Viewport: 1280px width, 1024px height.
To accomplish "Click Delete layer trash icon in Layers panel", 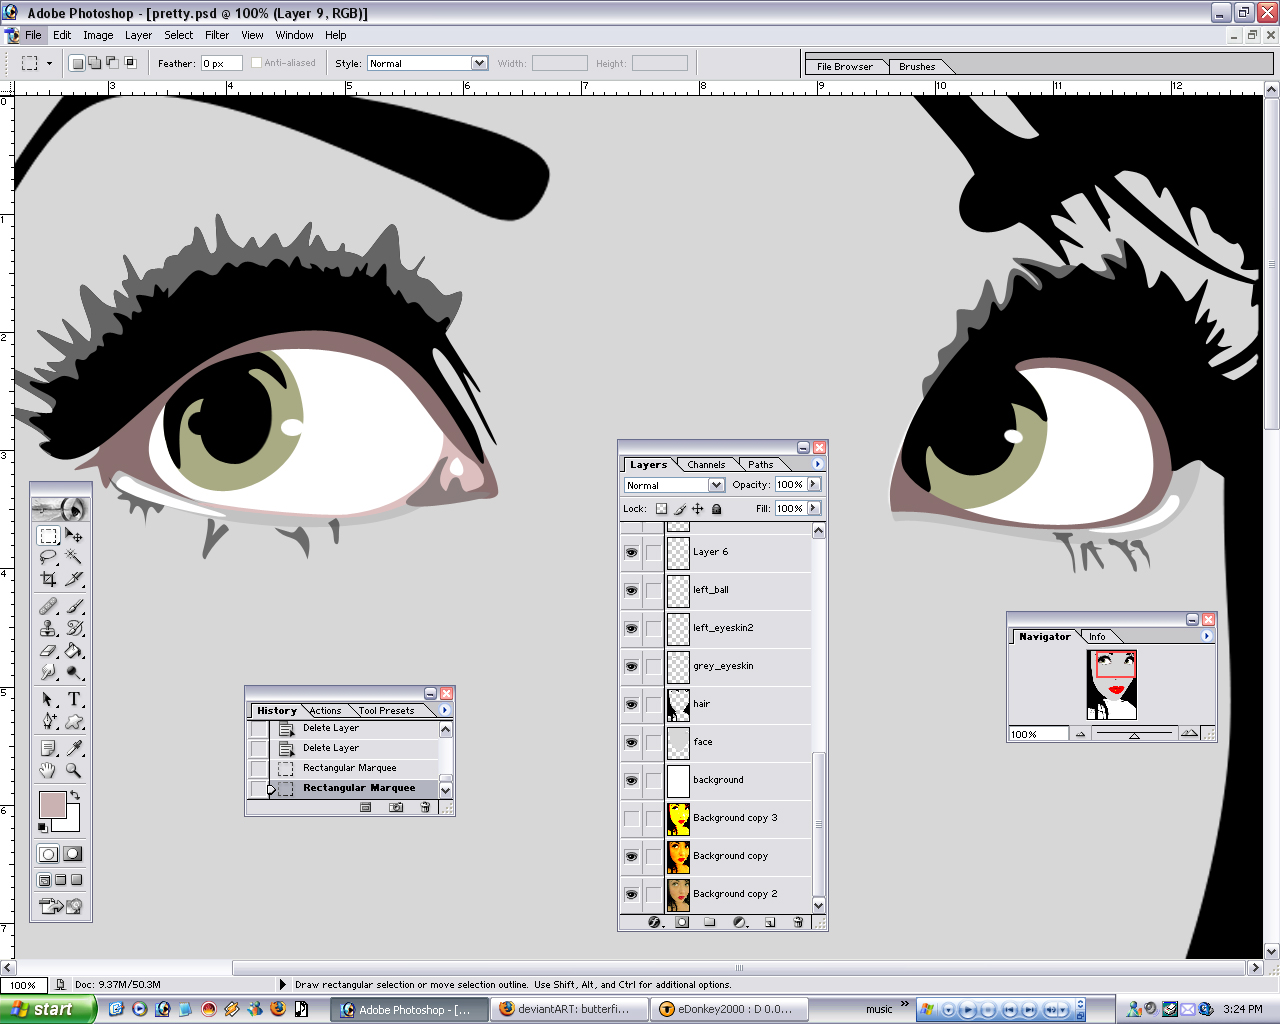I will coord(797,922).
